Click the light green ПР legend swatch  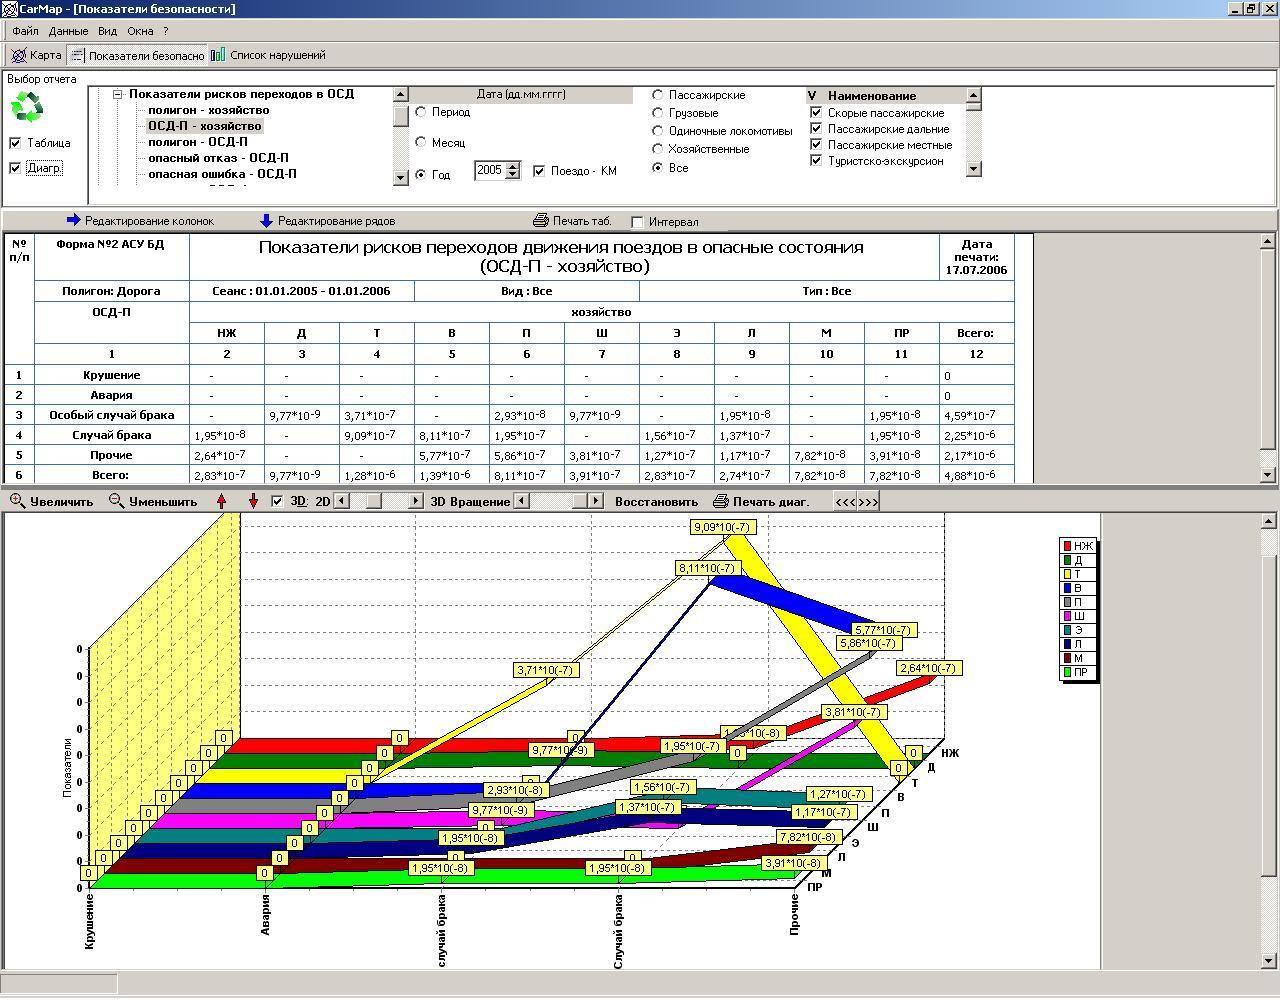(x=1067, y=672)
